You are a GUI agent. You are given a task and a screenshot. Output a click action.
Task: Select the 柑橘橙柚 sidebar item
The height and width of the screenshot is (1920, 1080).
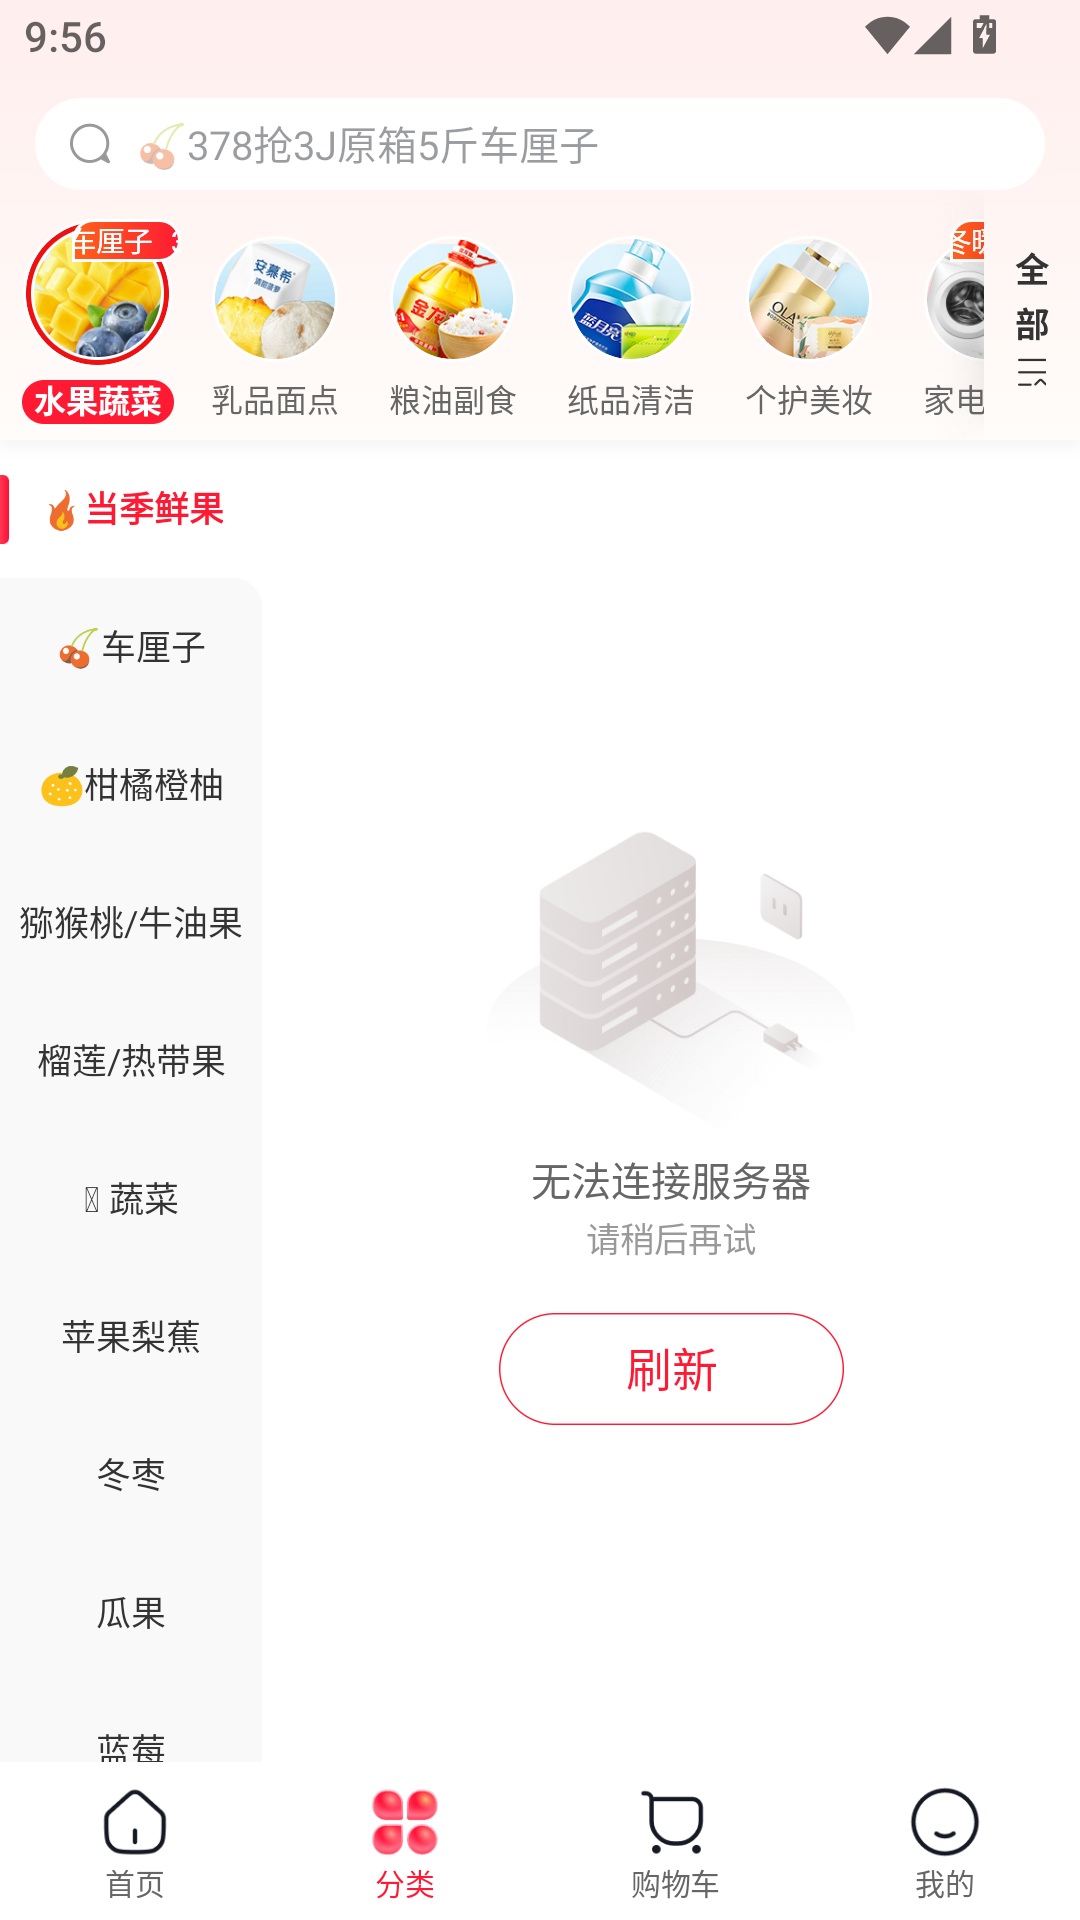130,786
